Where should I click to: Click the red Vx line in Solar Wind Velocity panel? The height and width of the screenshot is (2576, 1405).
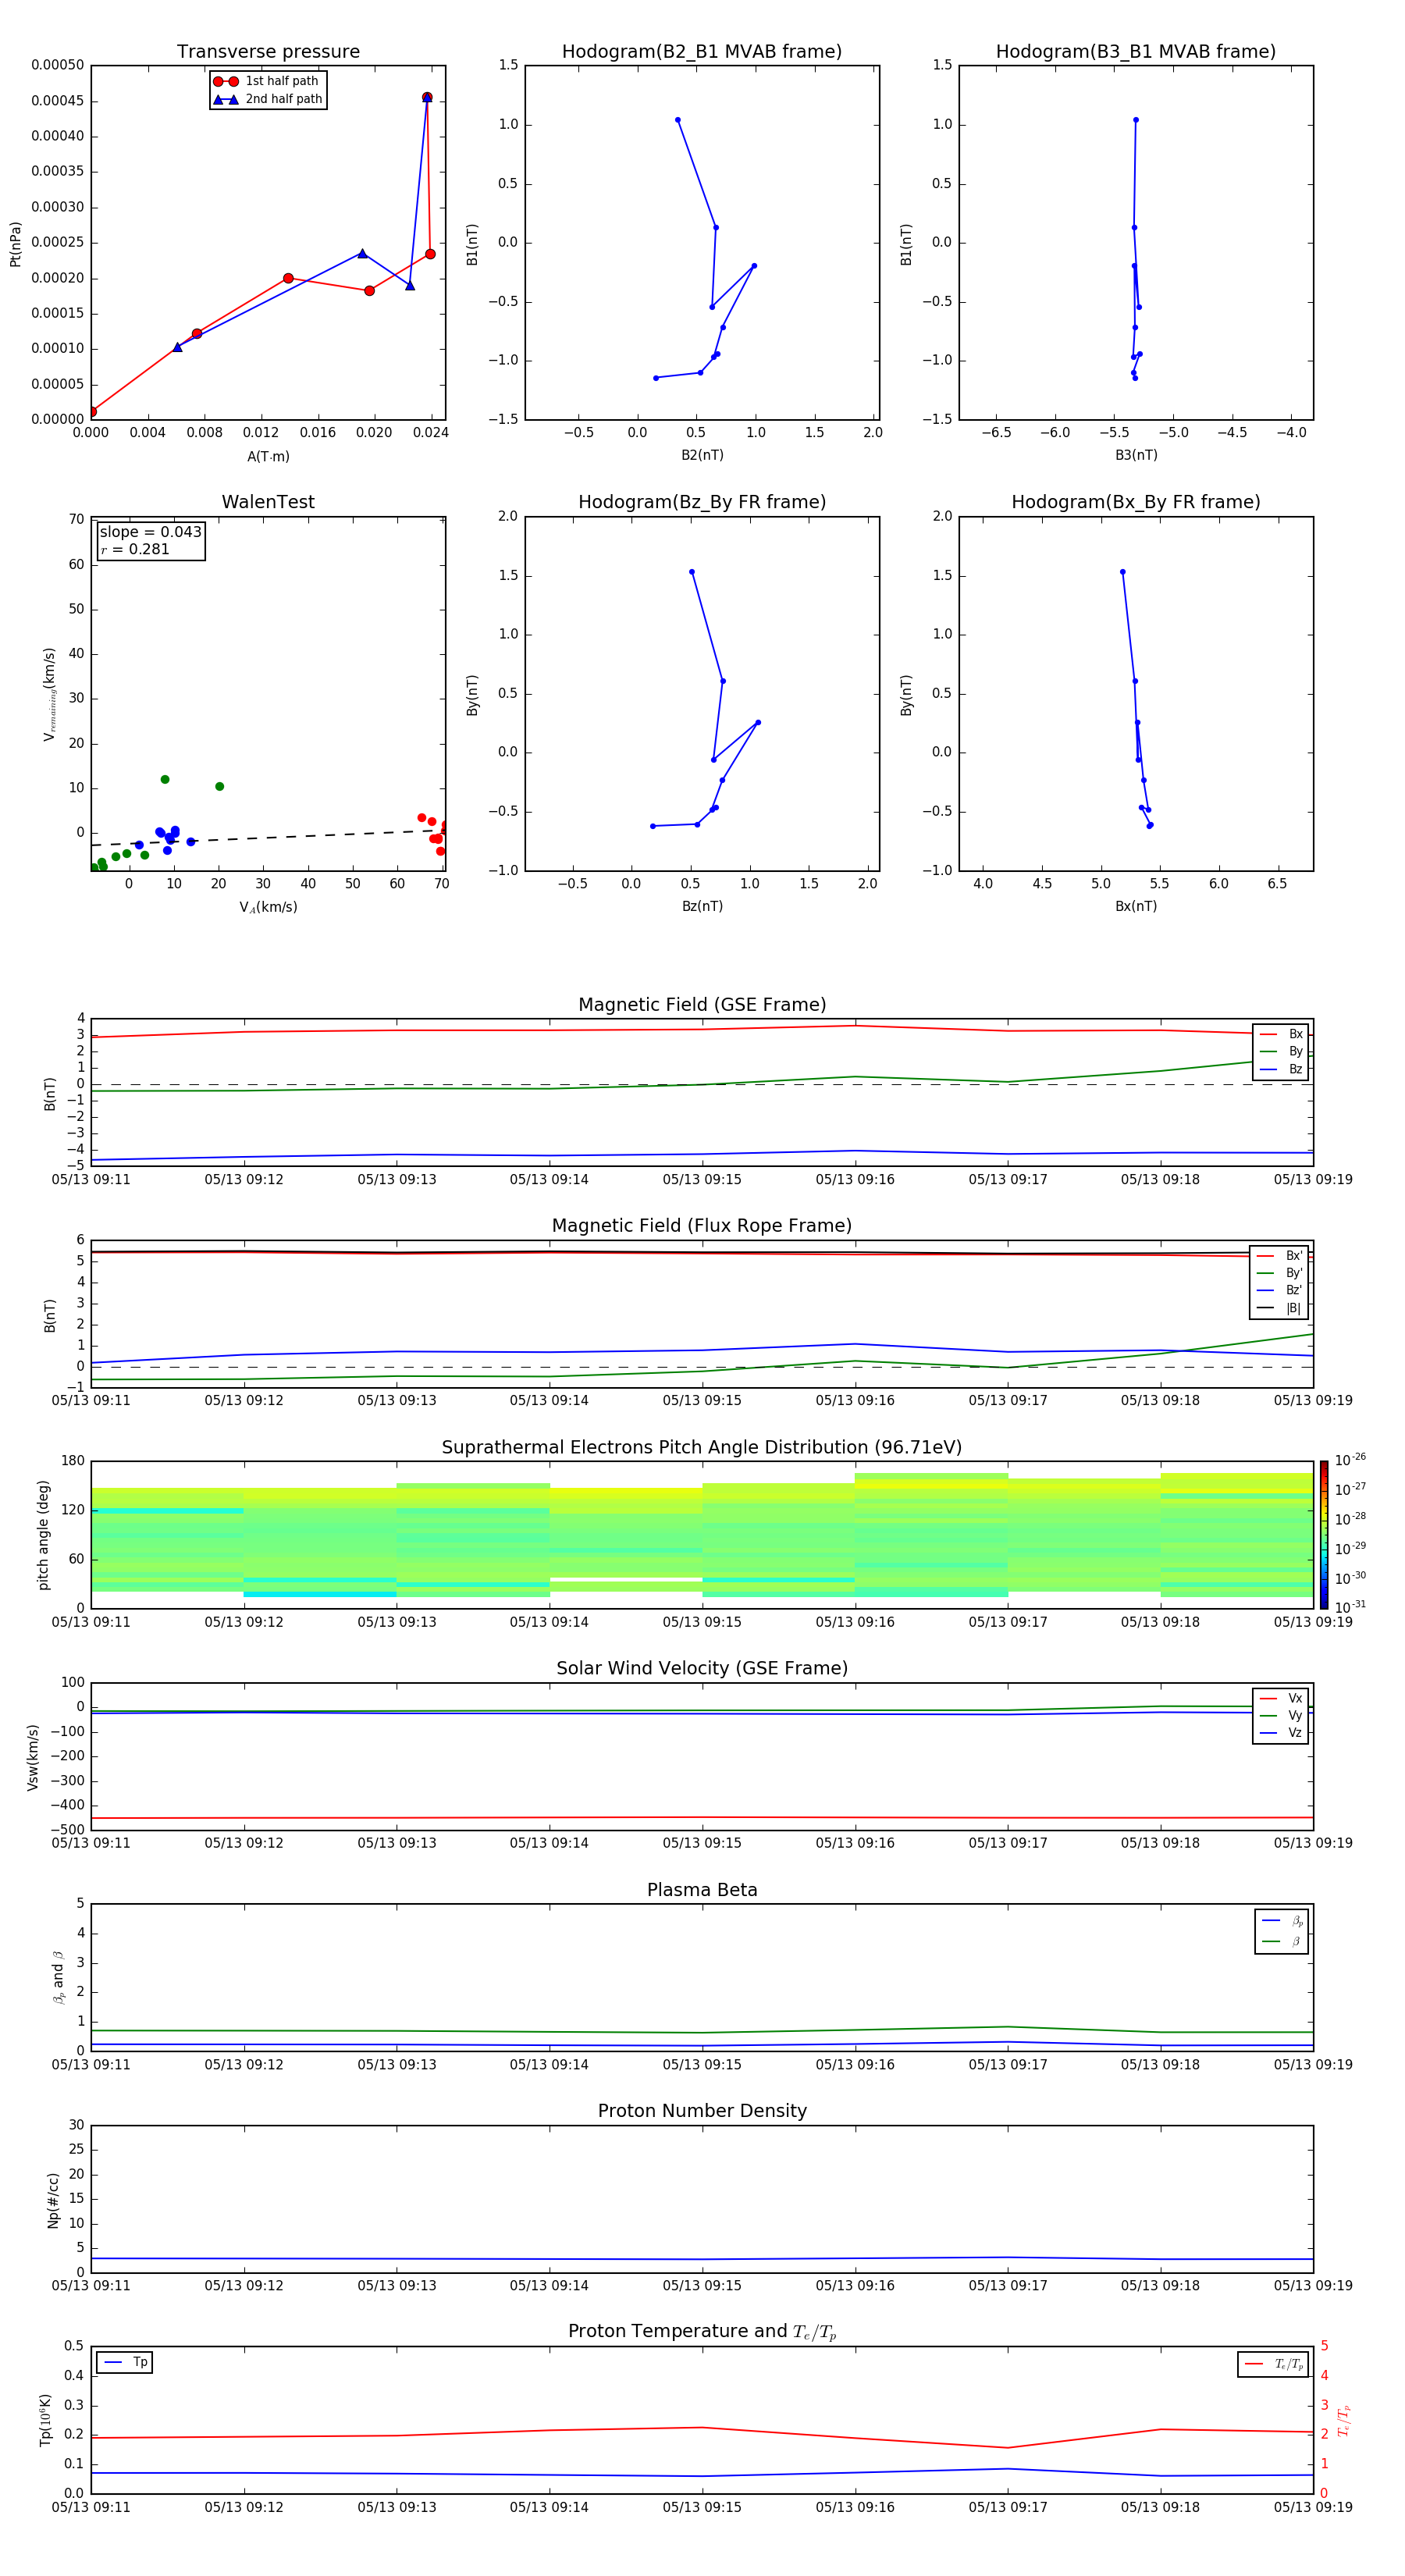click(702, 1817)
